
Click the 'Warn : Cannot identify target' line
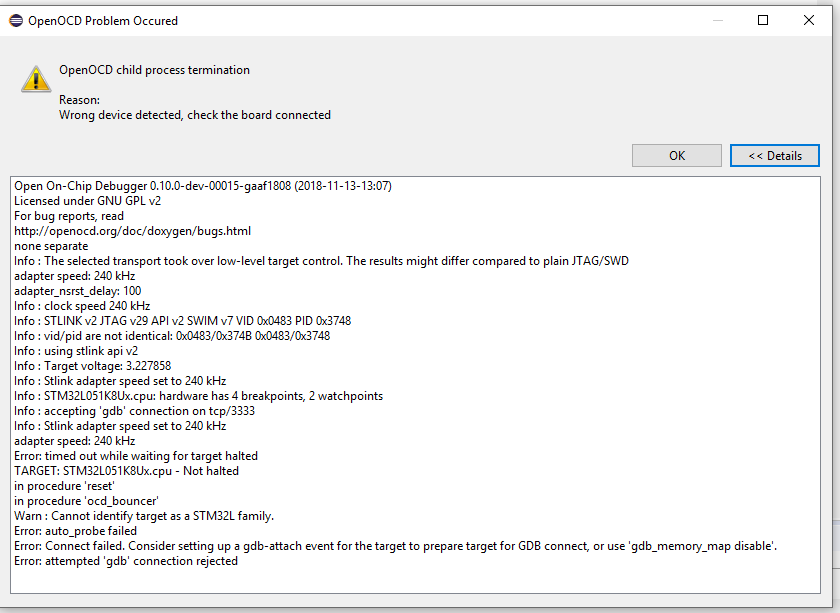click(x=144, y=516)
